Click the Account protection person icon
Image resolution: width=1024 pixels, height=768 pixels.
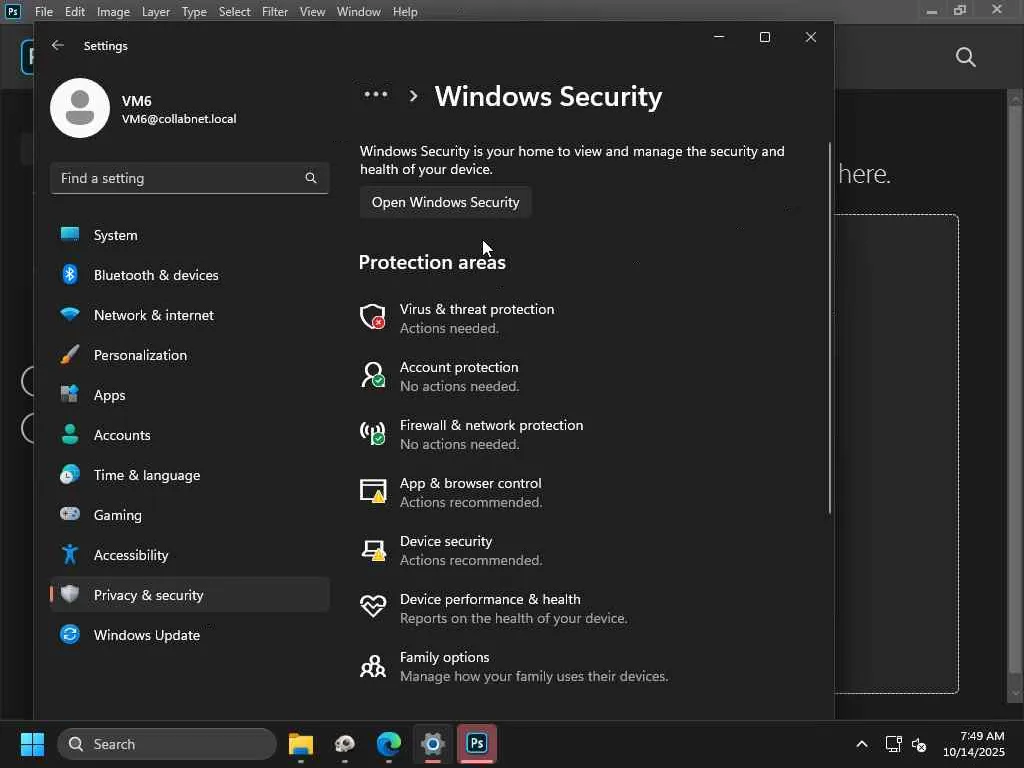point(373,375)
